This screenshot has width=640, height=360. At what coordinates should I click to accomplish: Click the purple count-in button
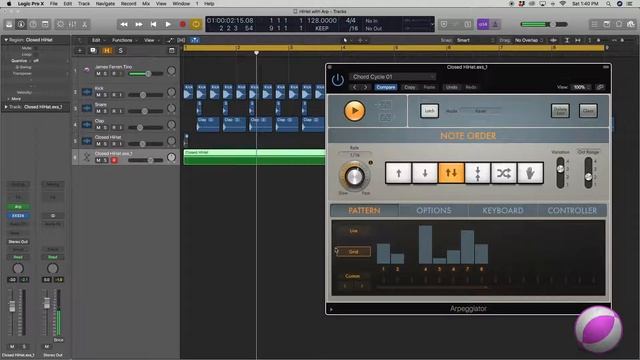[x=483, y=24]
